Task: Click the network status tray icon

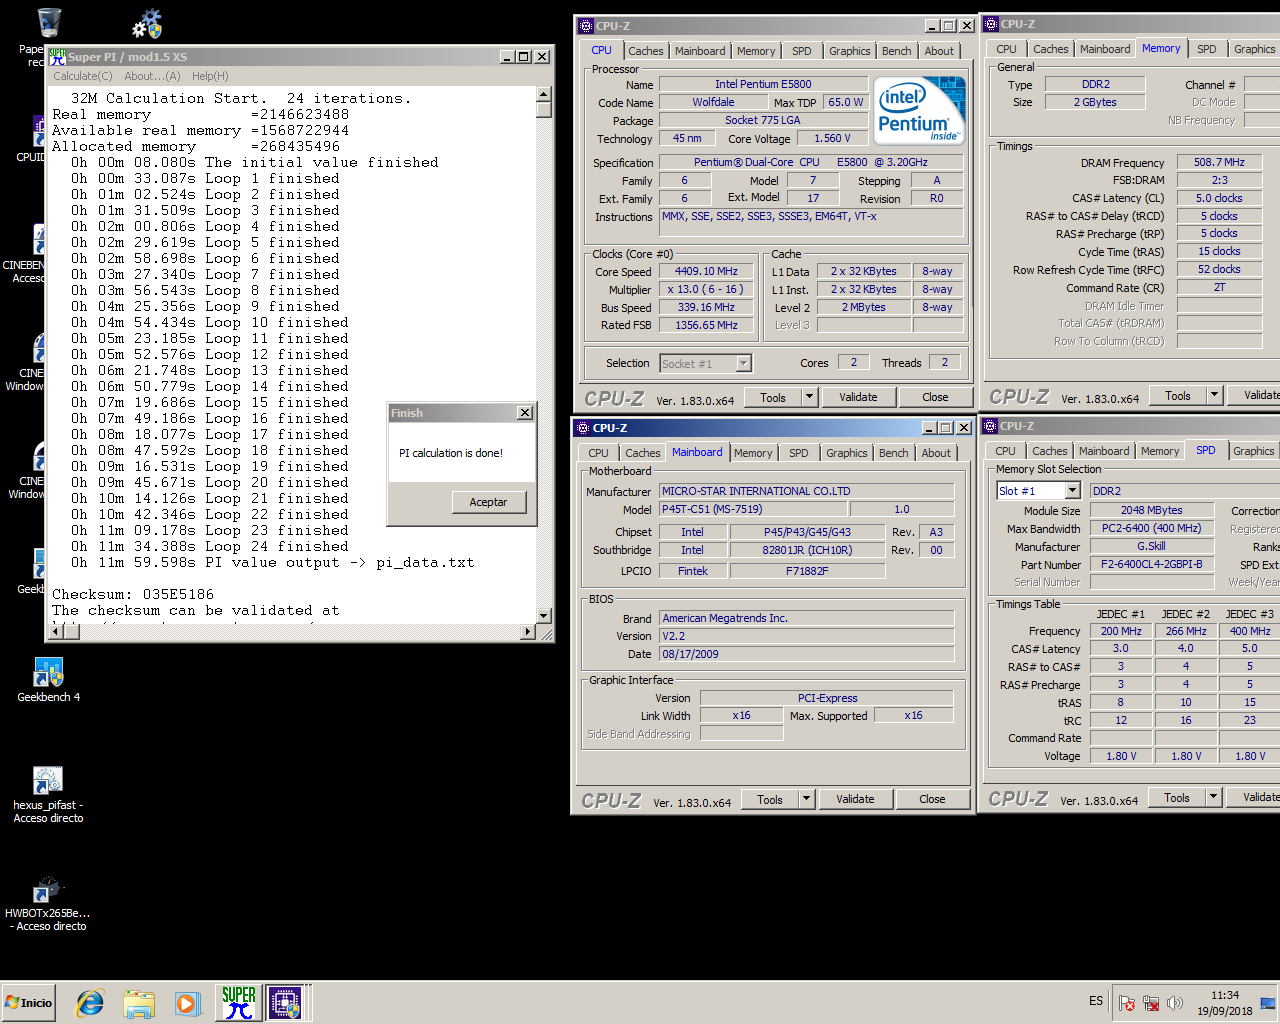Action: click(1151, 1003)
